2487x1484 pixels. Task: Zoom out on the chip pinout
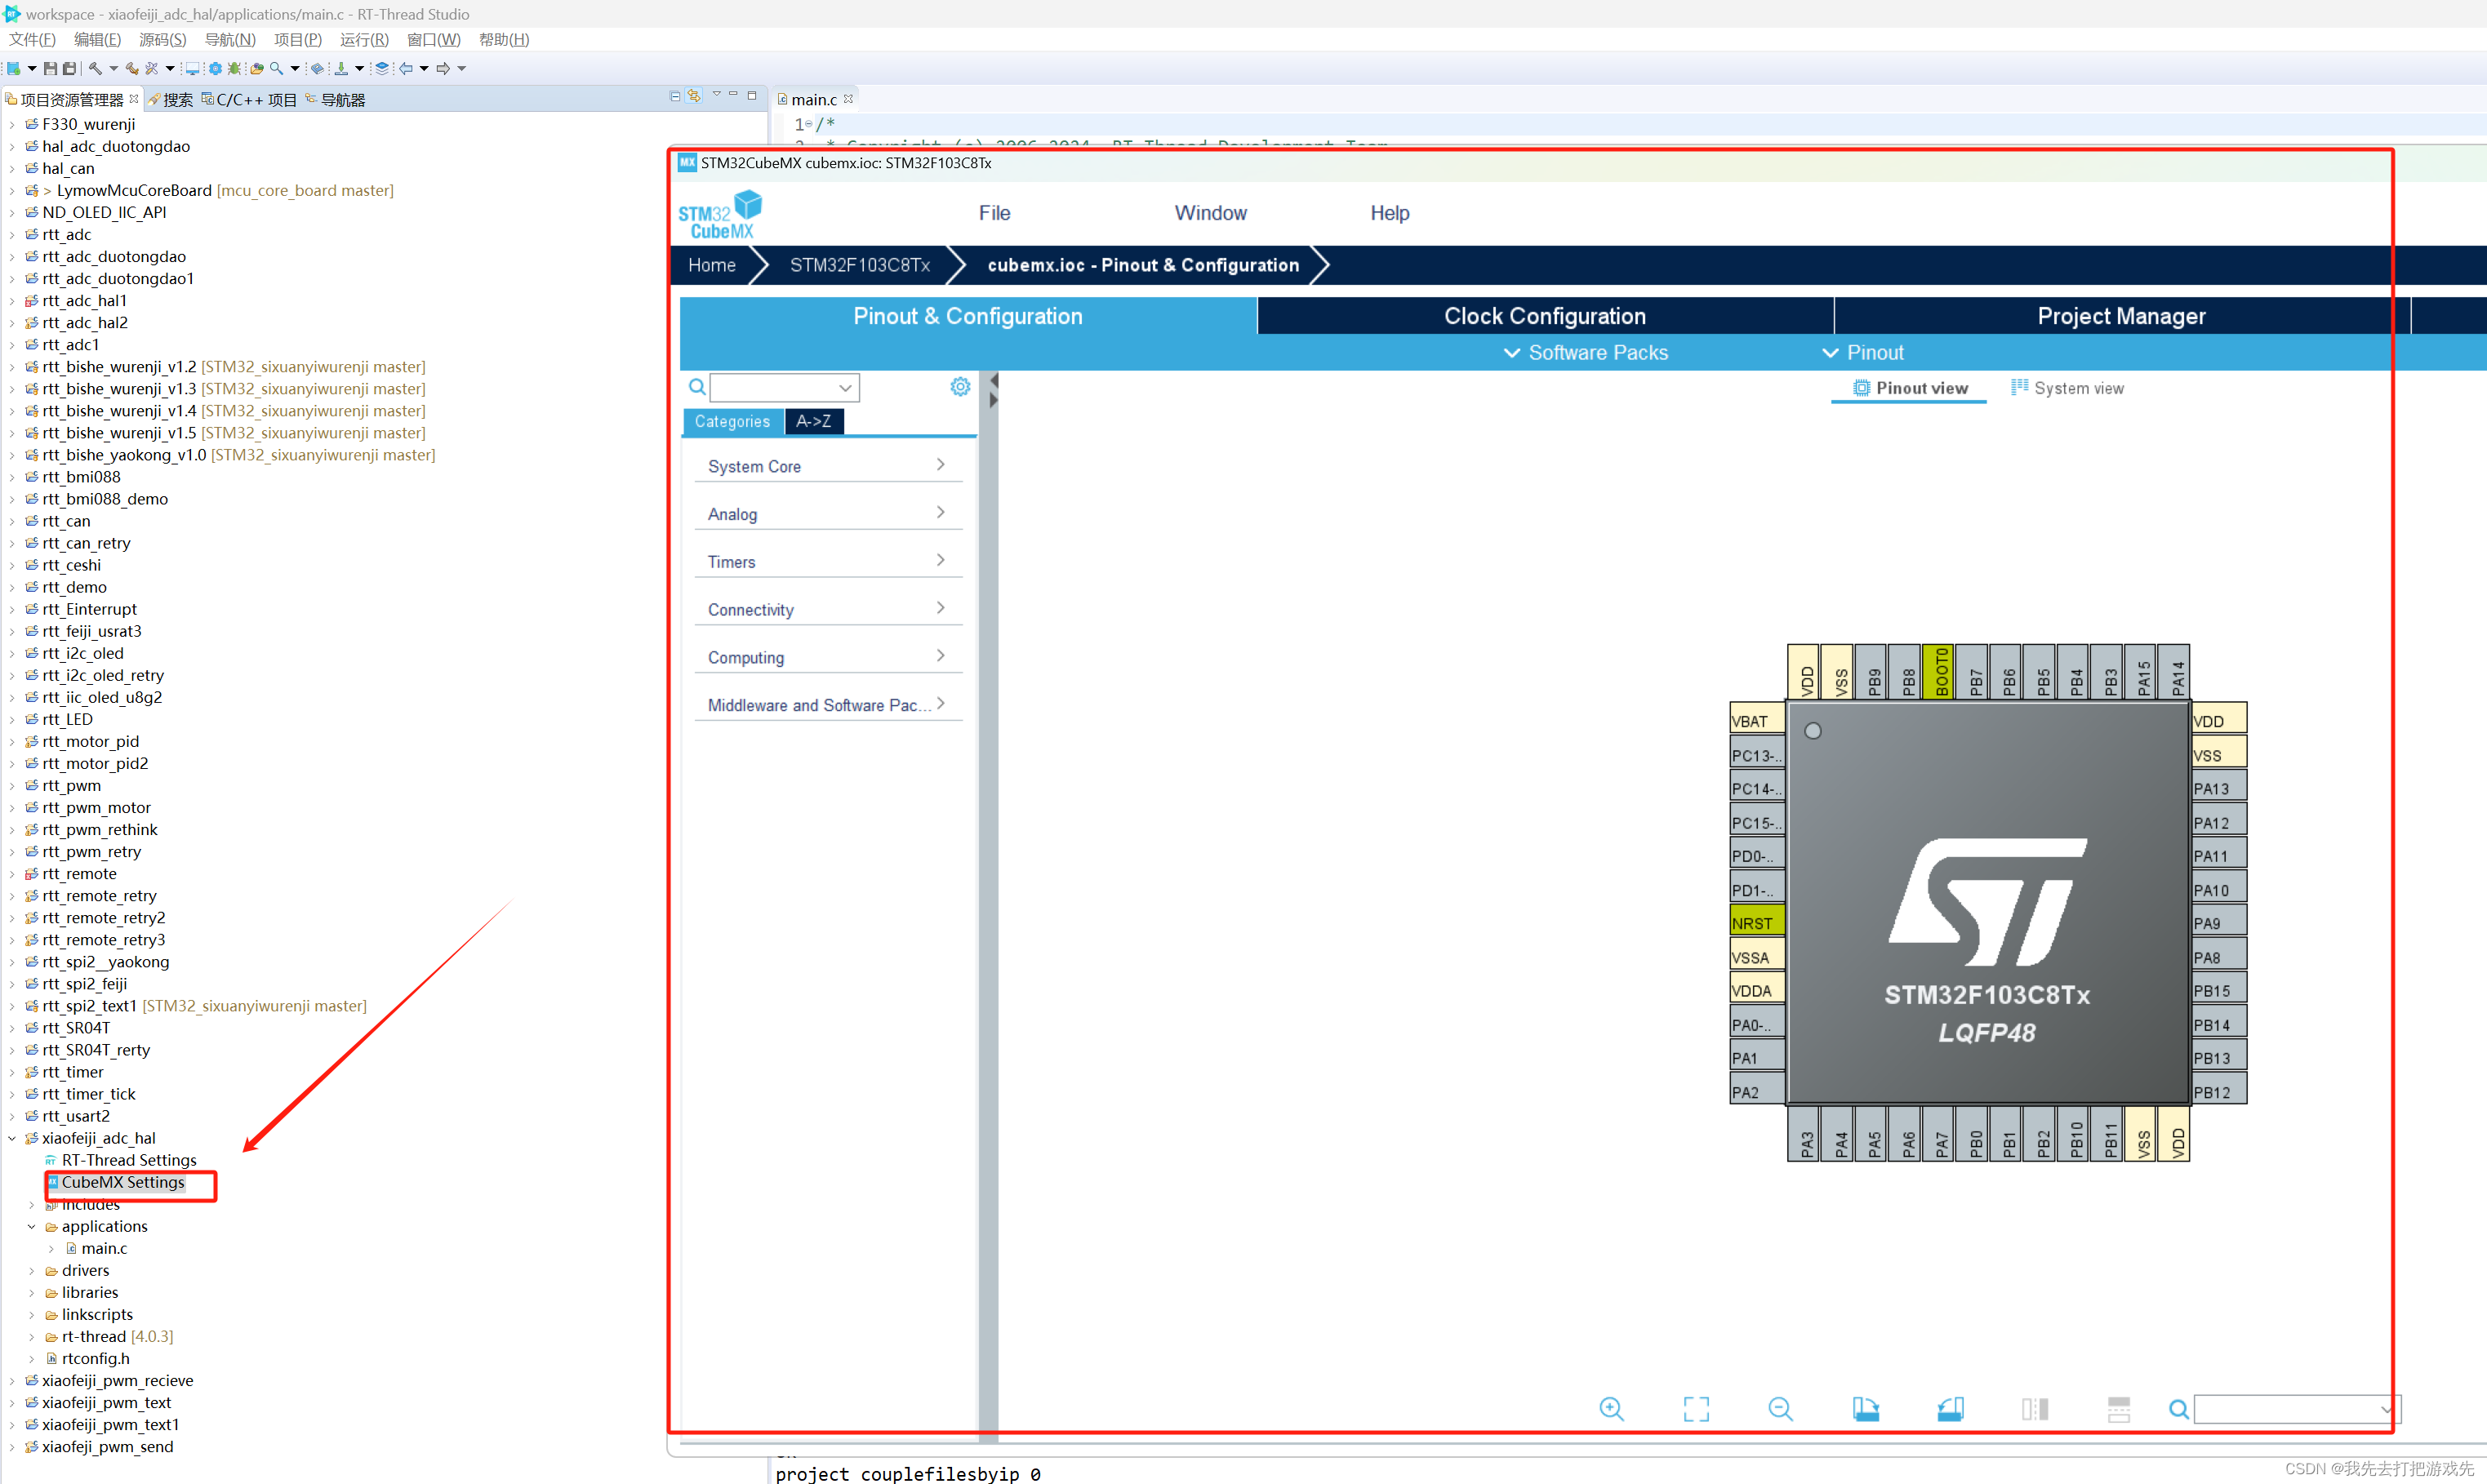pyautogui.click(x=1780, y=1409)
